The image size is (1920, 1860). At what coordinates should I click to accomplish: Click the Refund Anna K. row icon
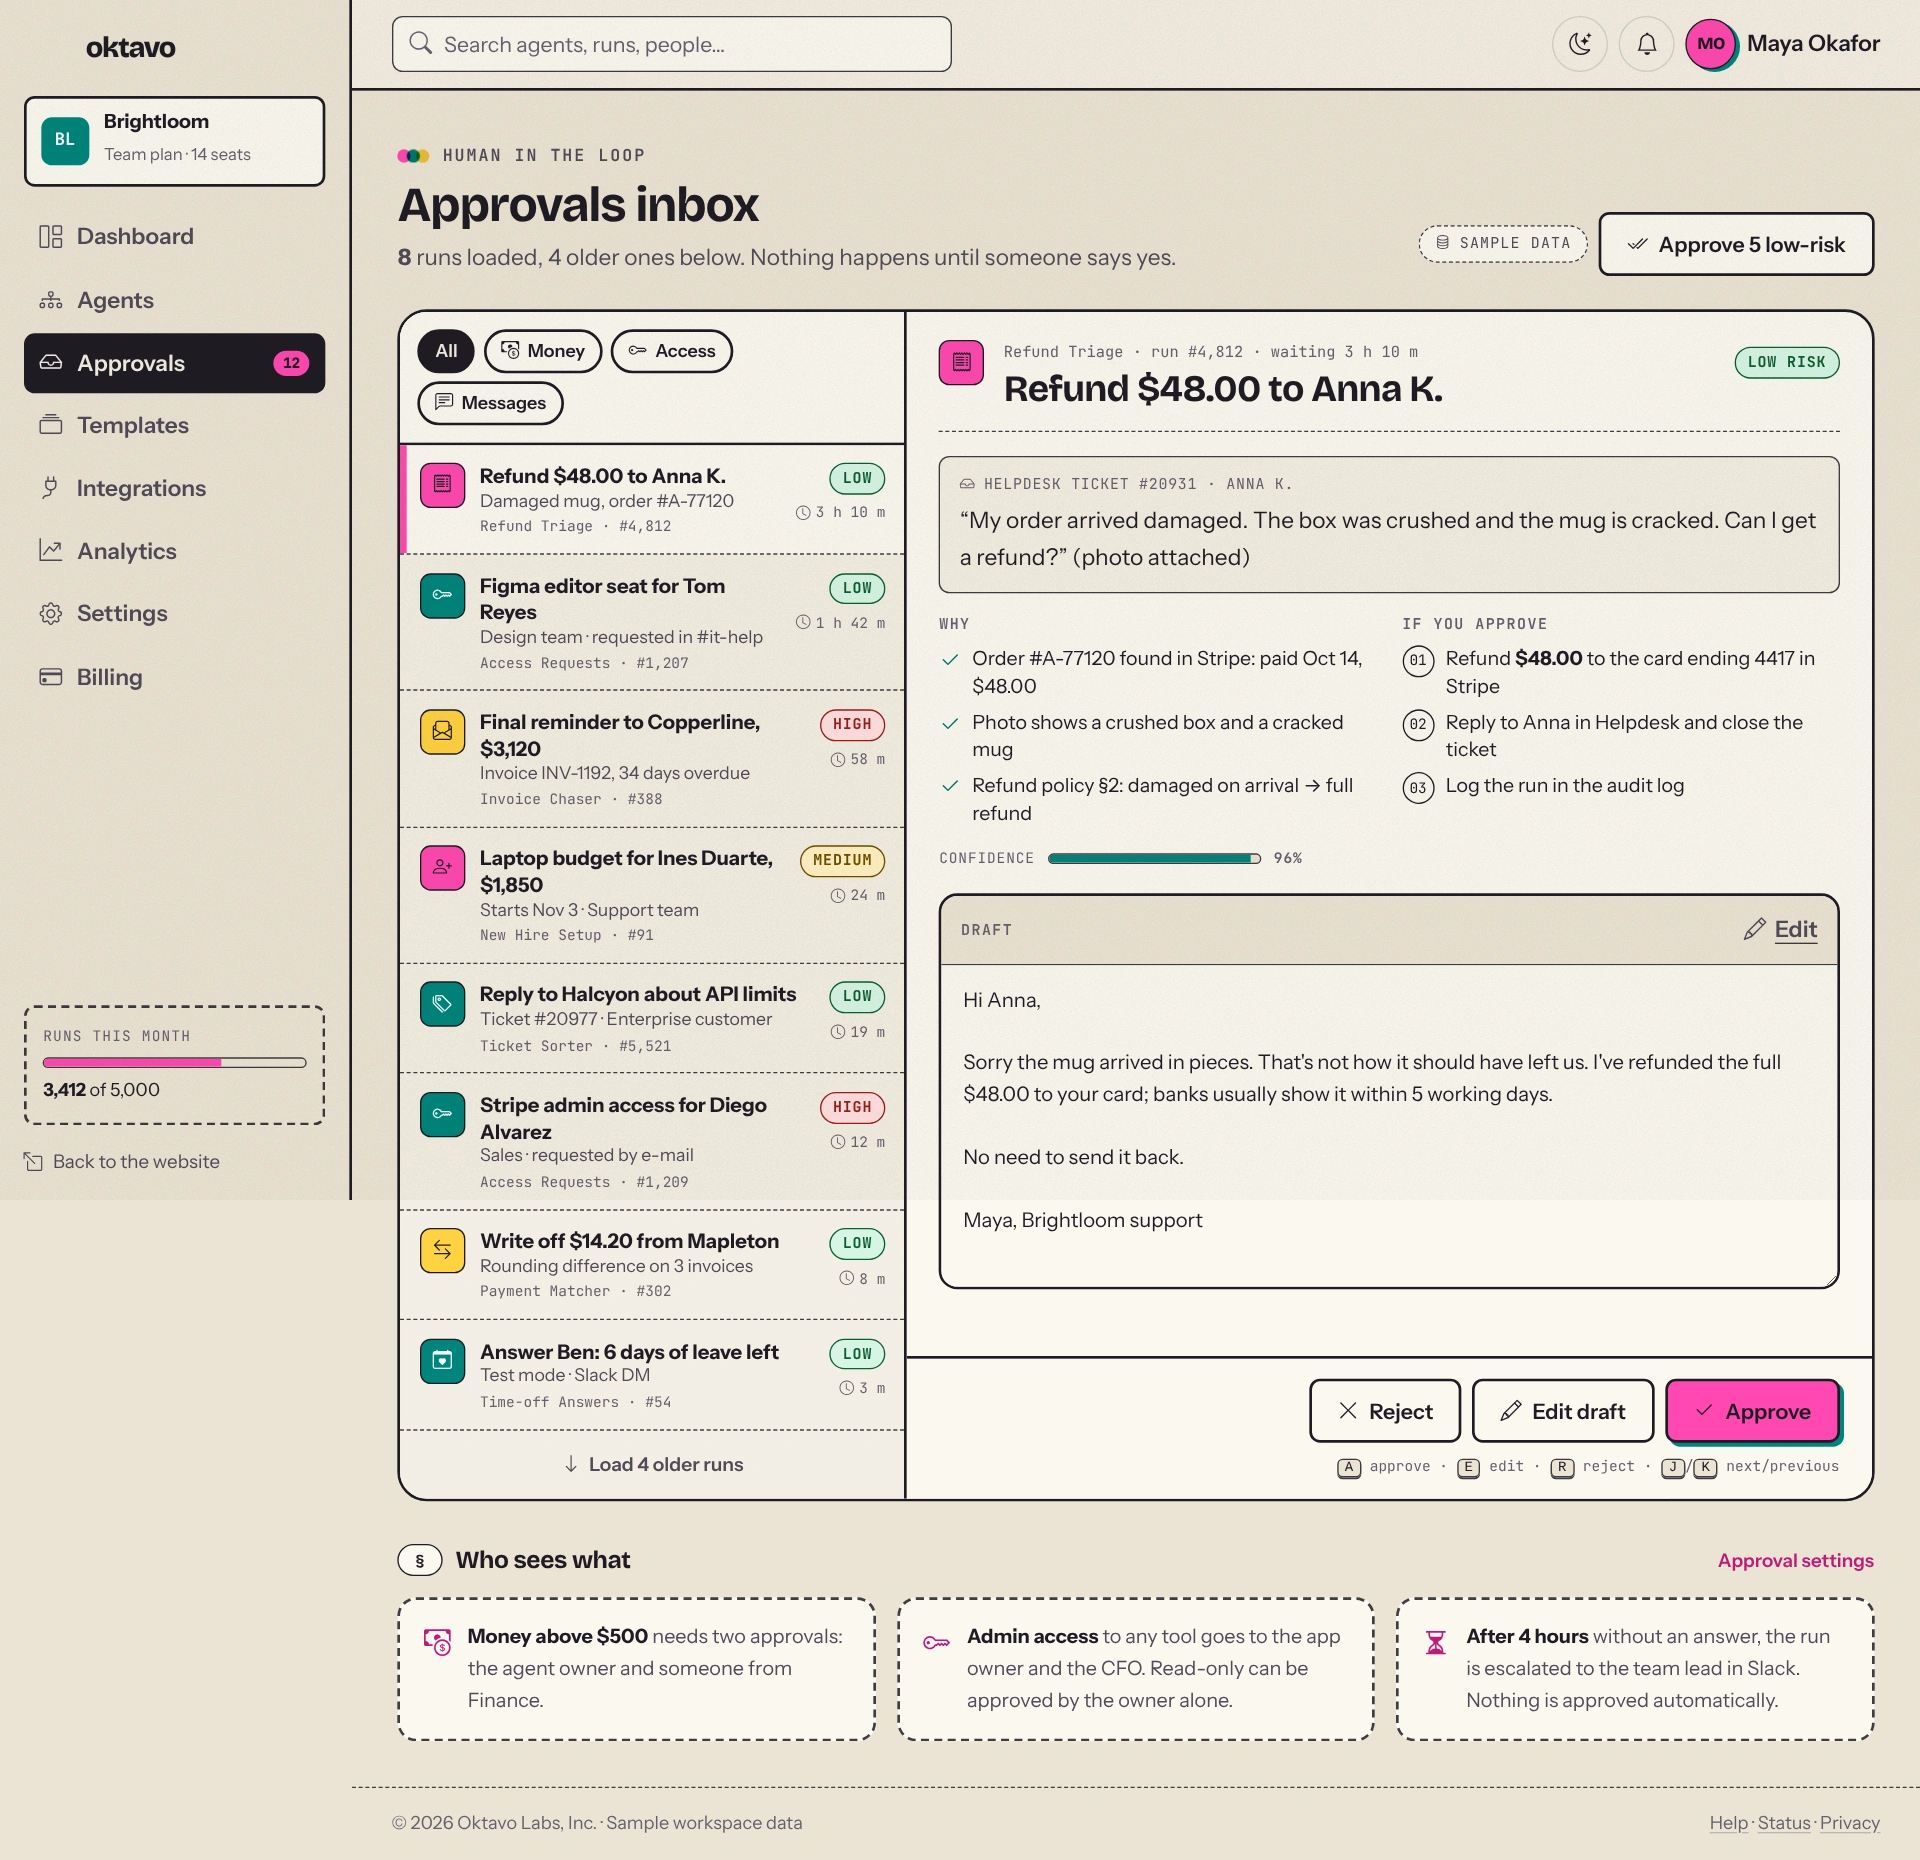pyautogui.click(x=442, y=485)
